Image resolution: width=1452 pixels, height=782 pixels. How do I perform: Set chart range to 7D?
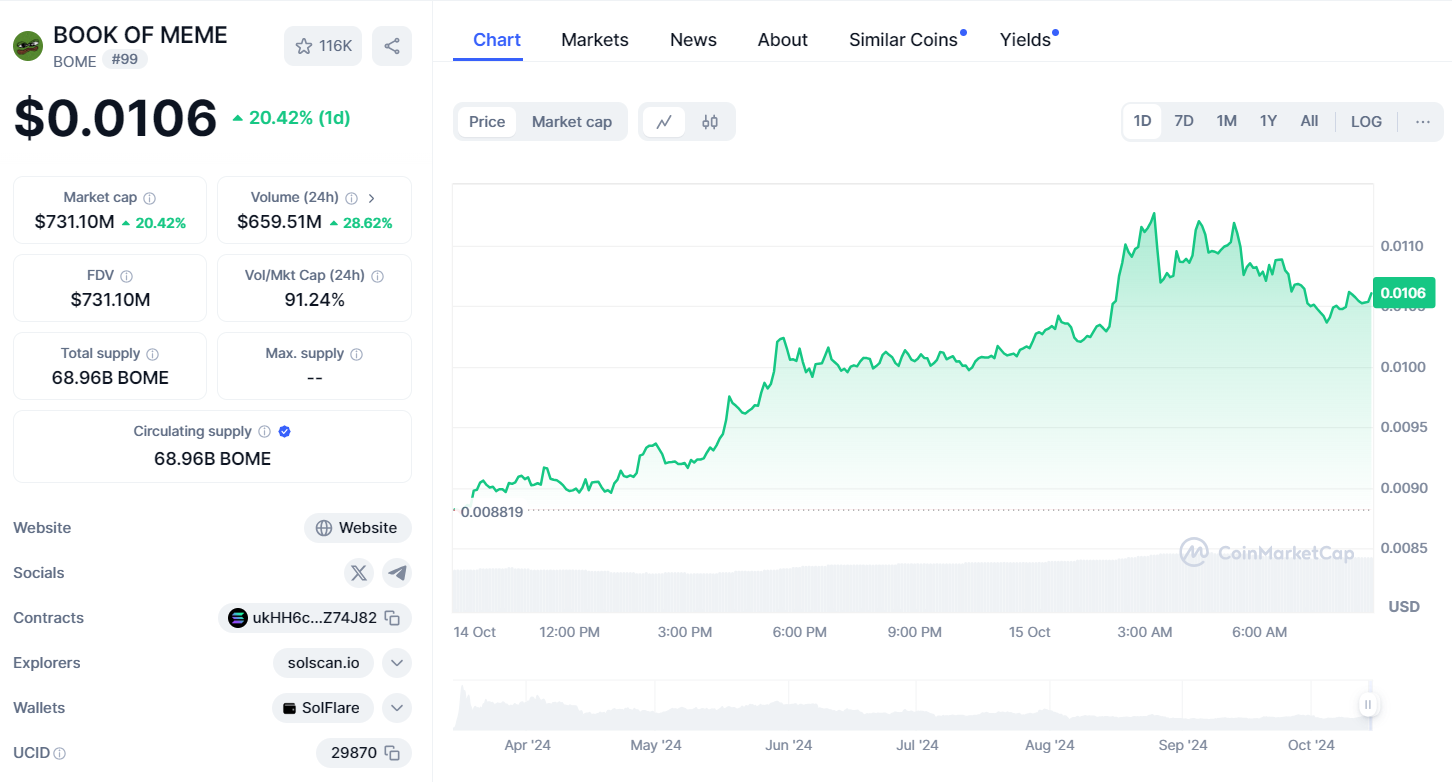(1184, 121)
